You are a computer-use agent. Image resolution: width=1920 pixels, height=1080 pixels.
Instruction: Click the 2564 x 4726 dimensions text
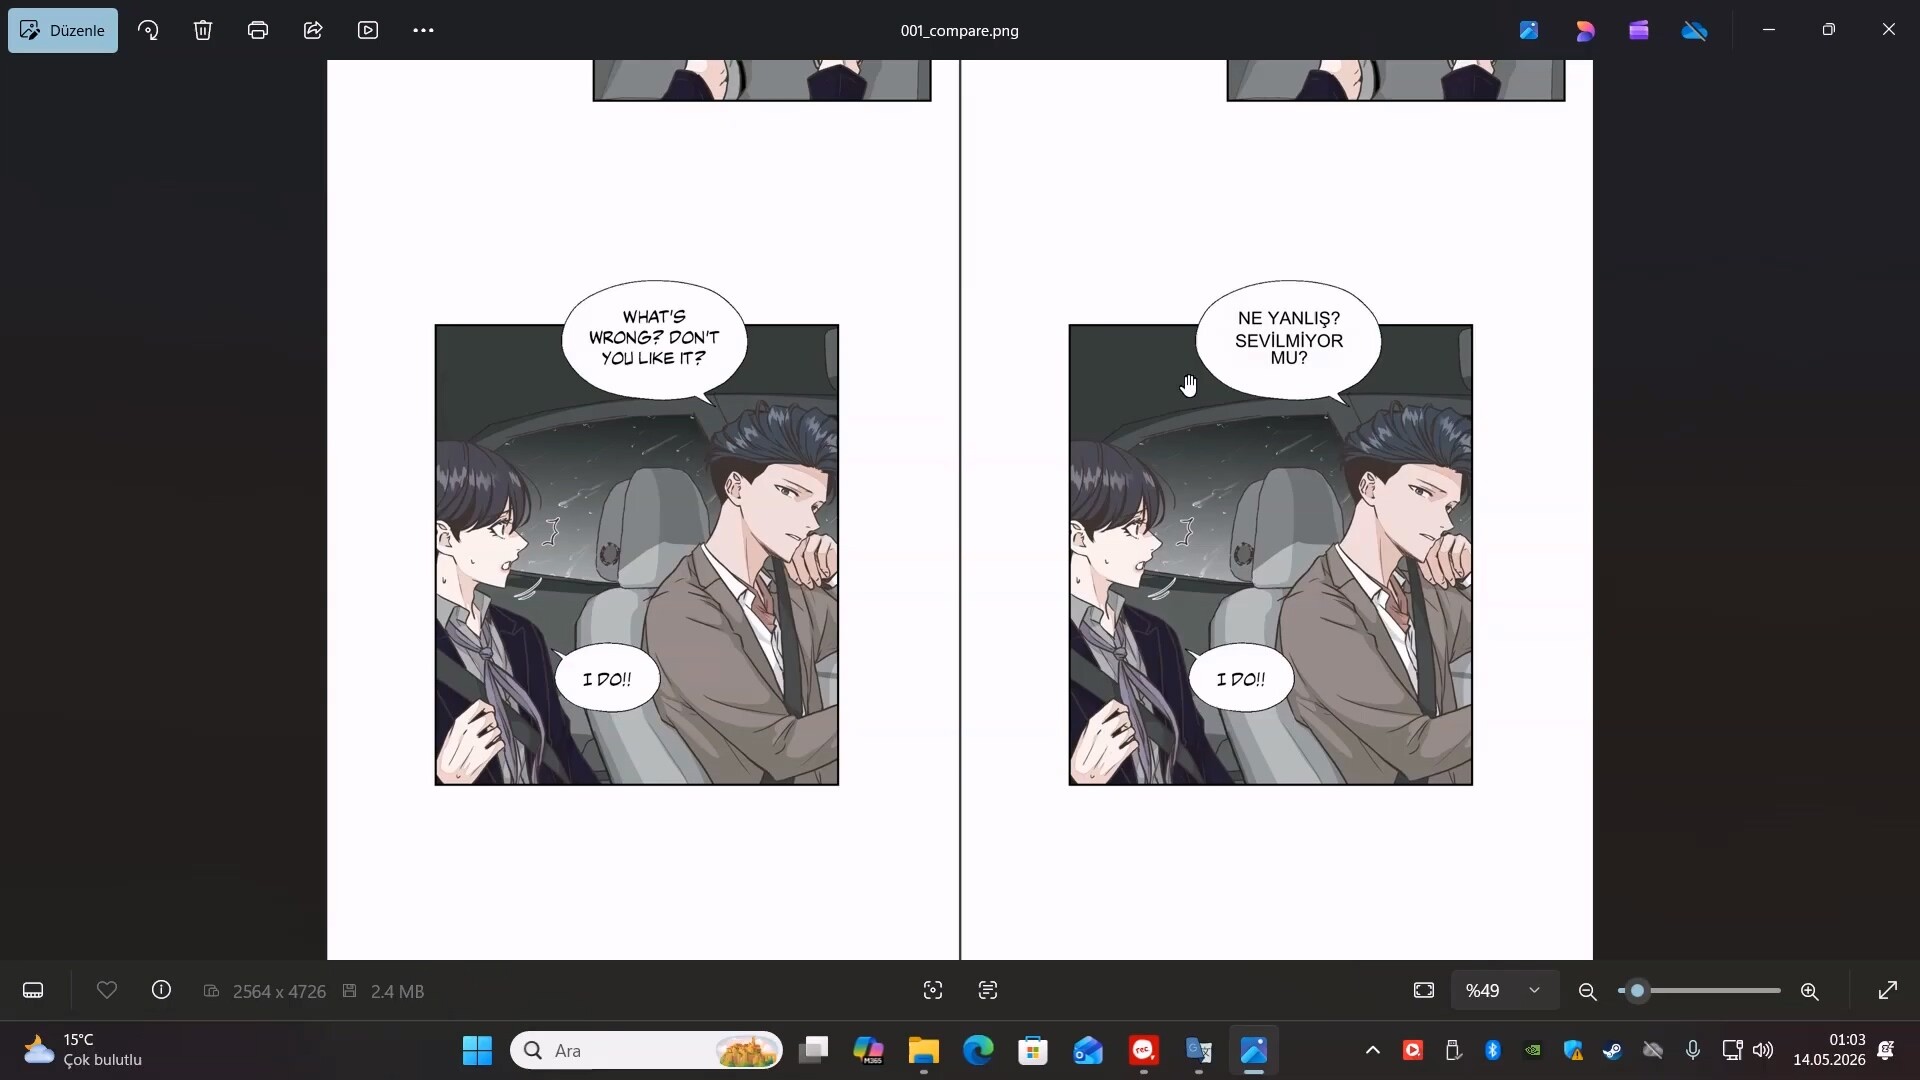(279, 991)
